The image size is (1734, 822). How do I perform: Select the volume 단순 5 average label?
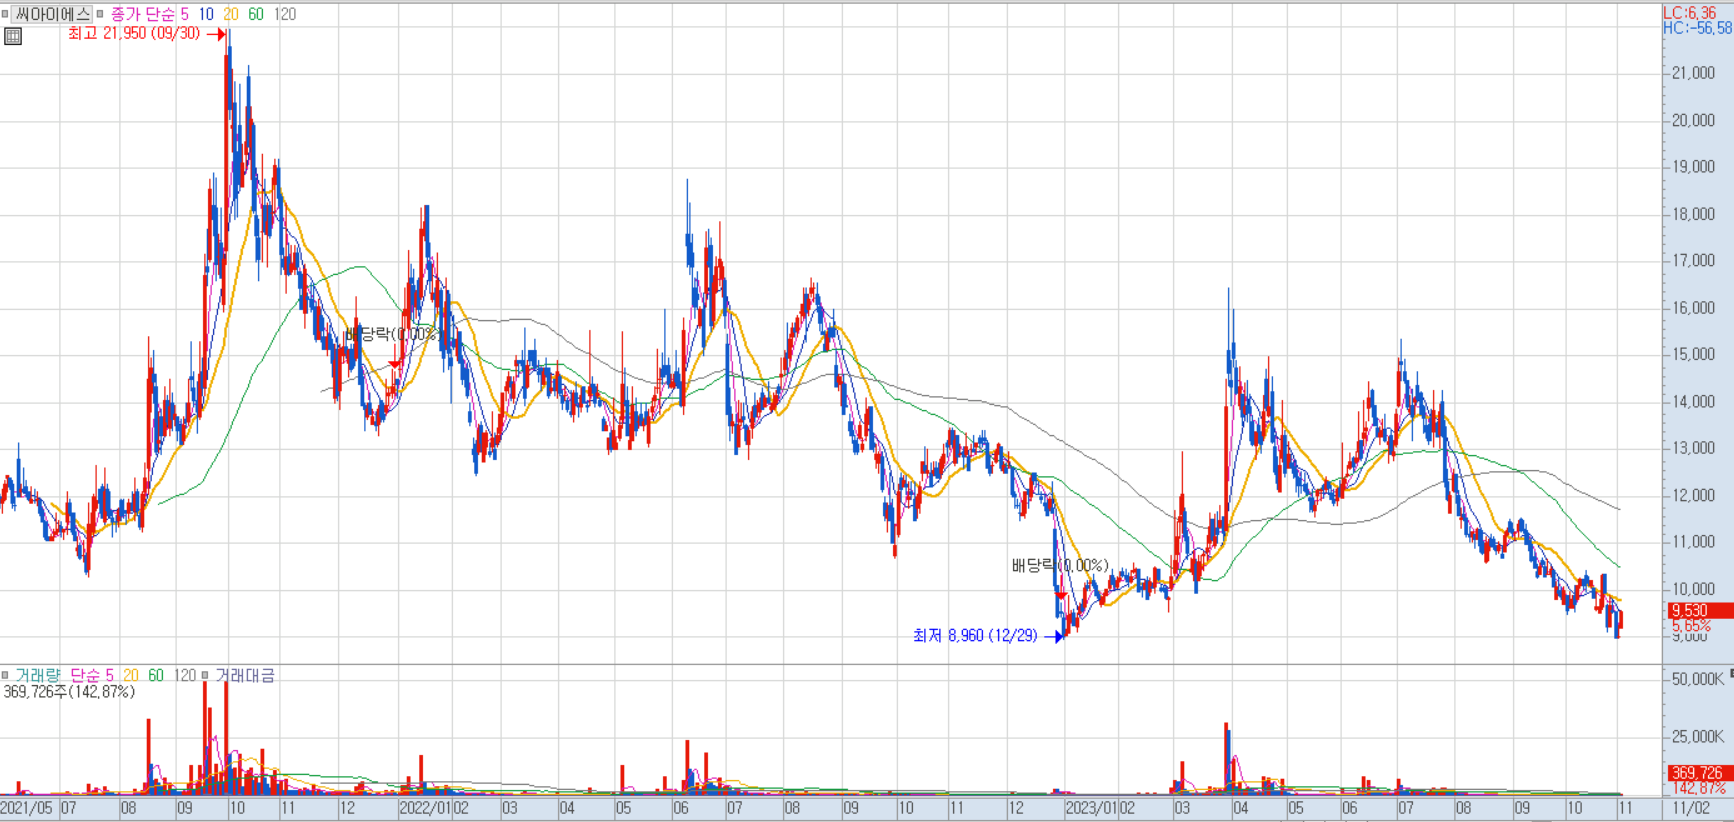tap(92, 675)
